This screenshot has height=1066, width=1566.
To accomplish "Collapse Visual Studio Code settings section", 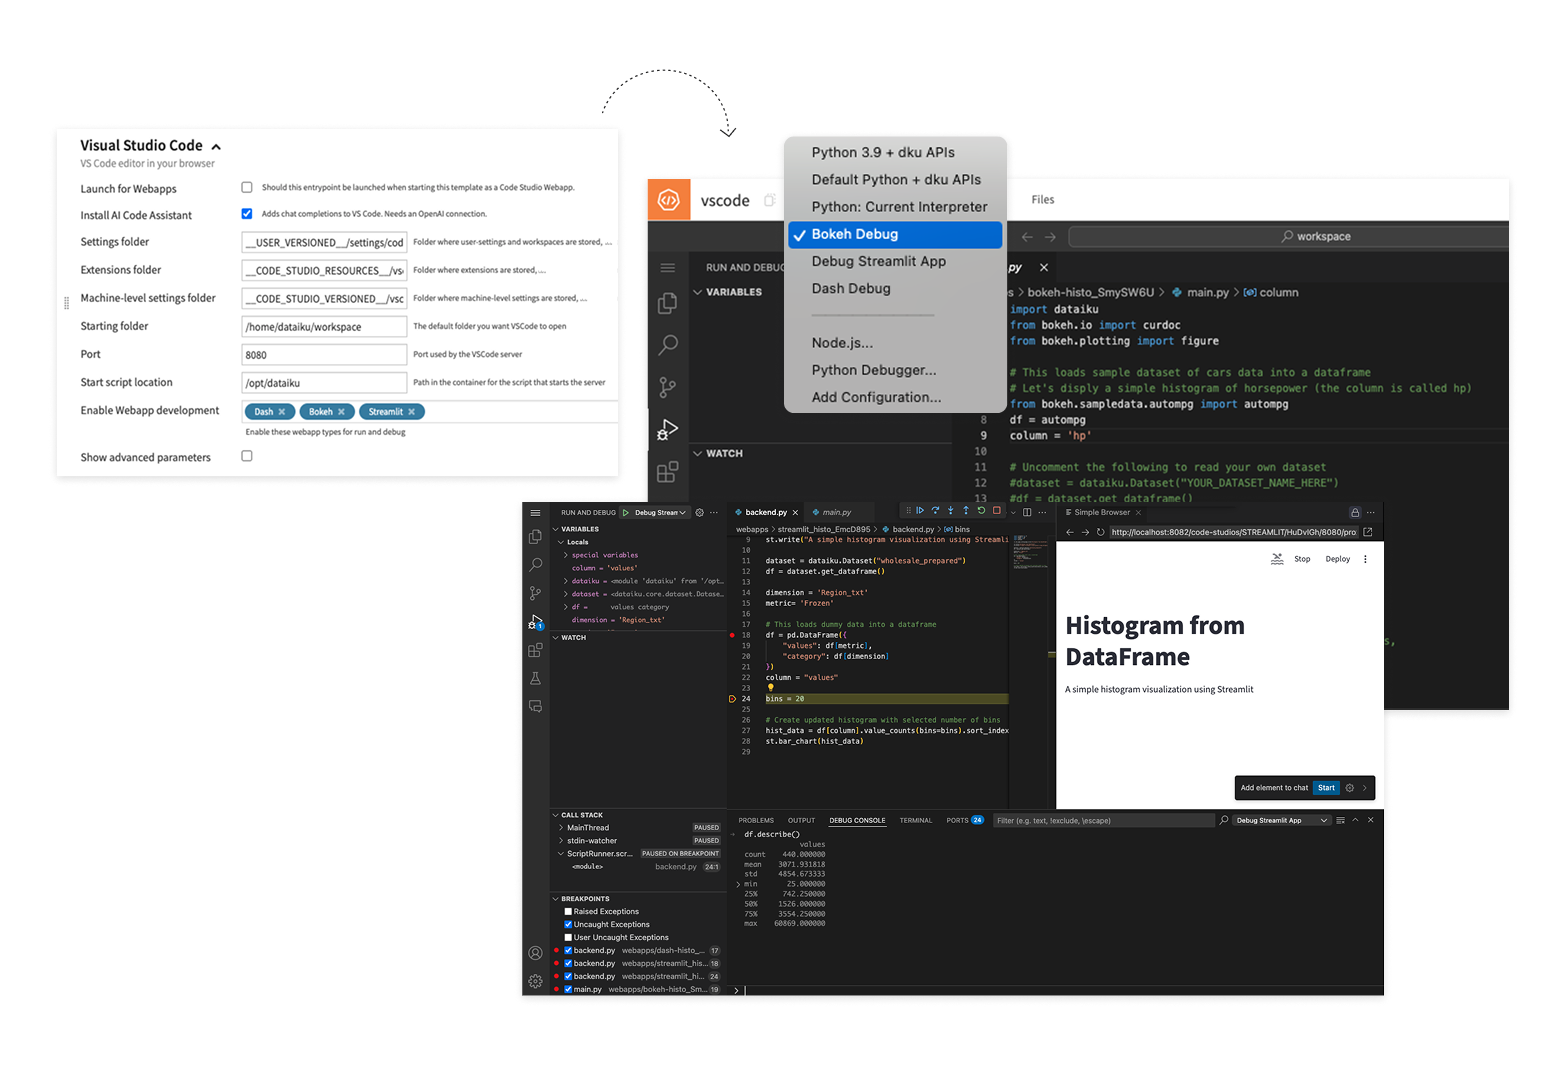I will 216,147.
